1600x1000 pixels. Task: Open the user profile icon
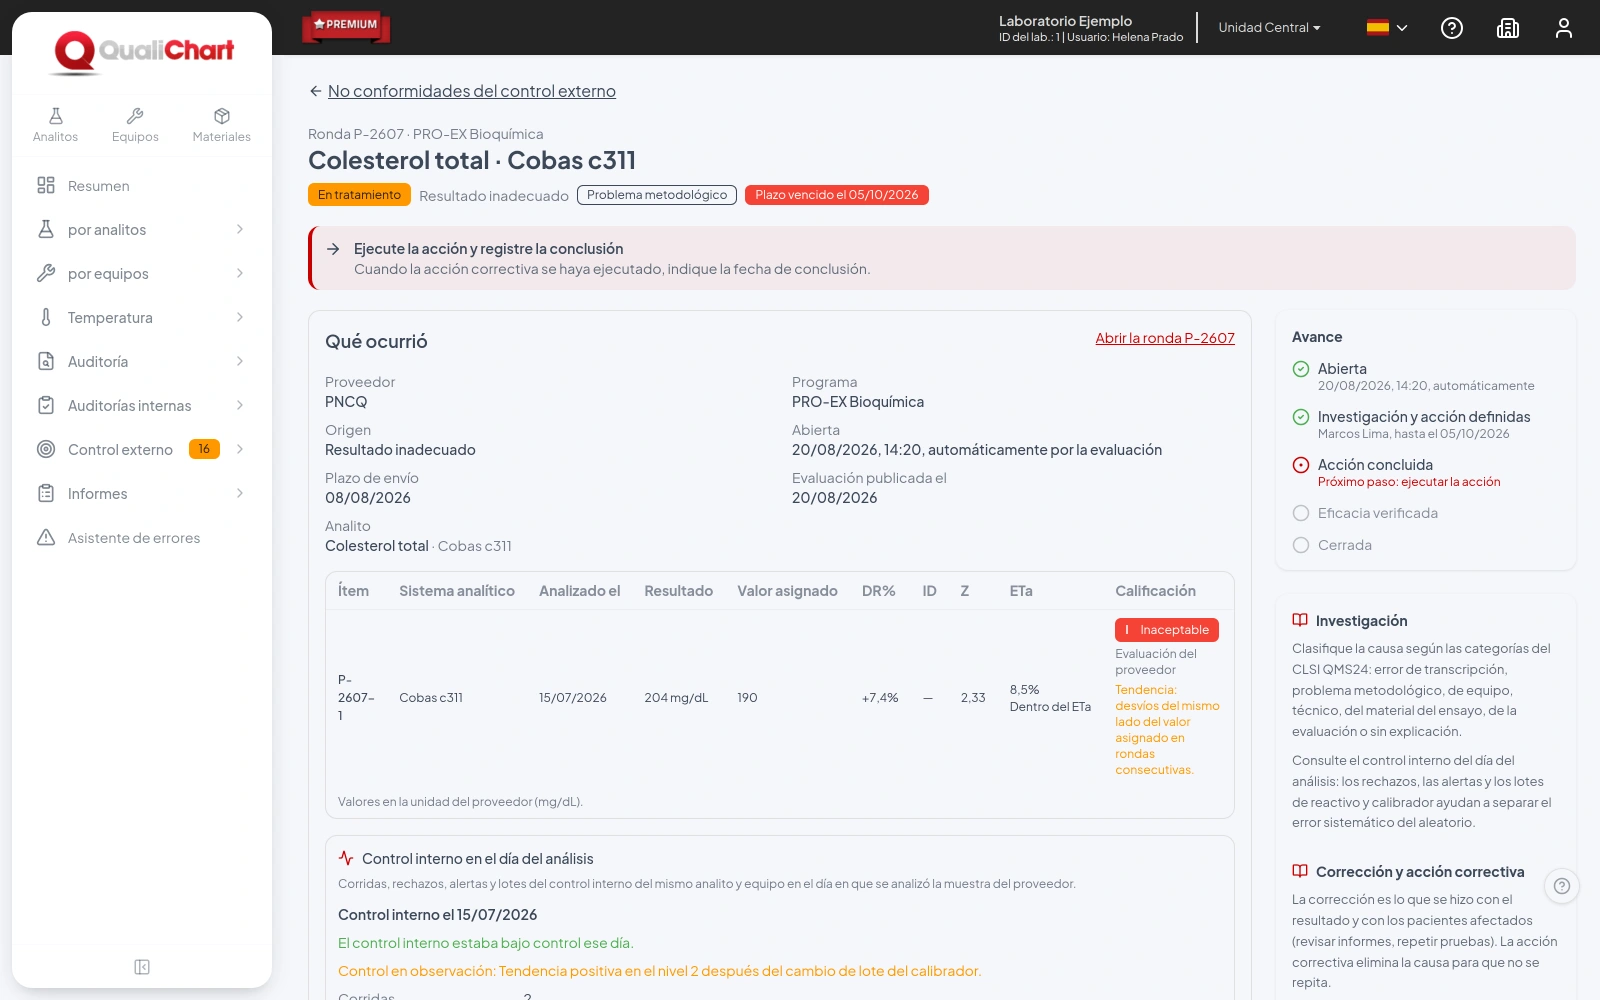pos(1564,28)
